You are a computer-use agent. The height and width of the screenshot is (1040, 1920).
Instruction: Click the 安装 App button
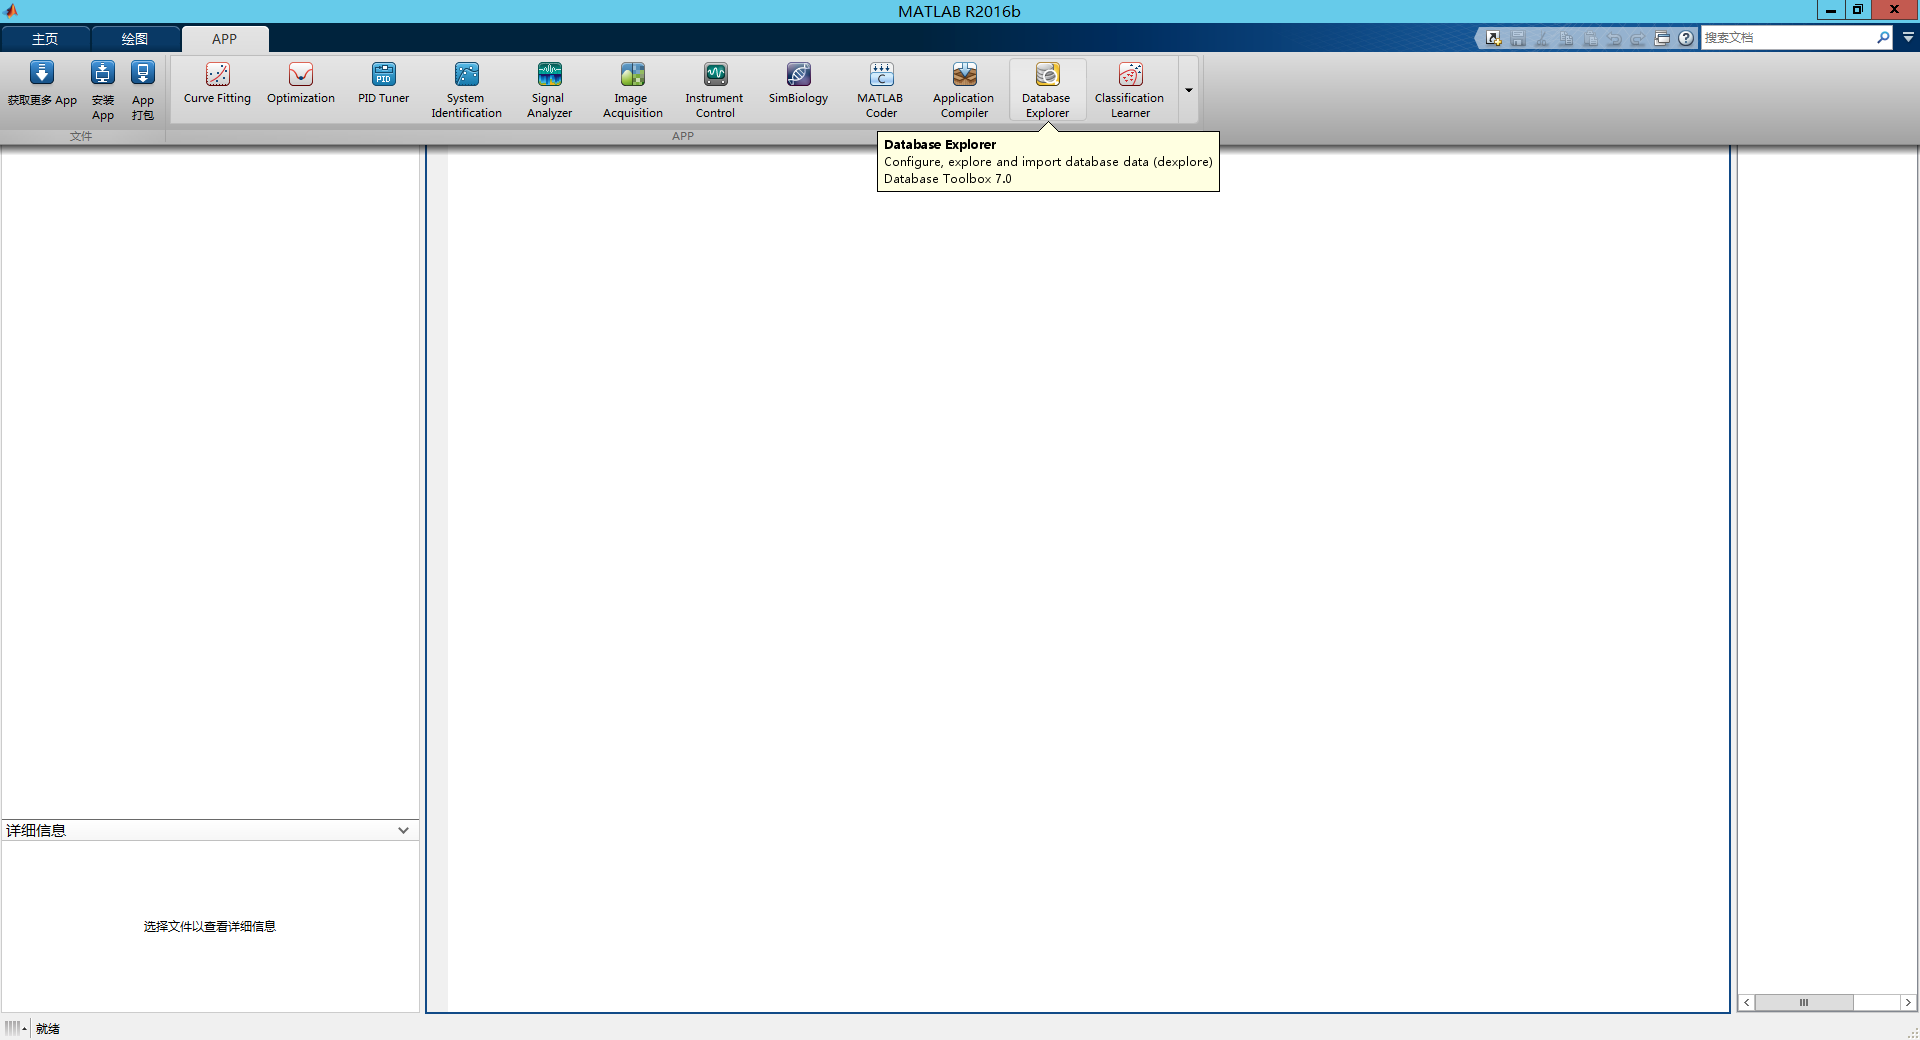102,88
